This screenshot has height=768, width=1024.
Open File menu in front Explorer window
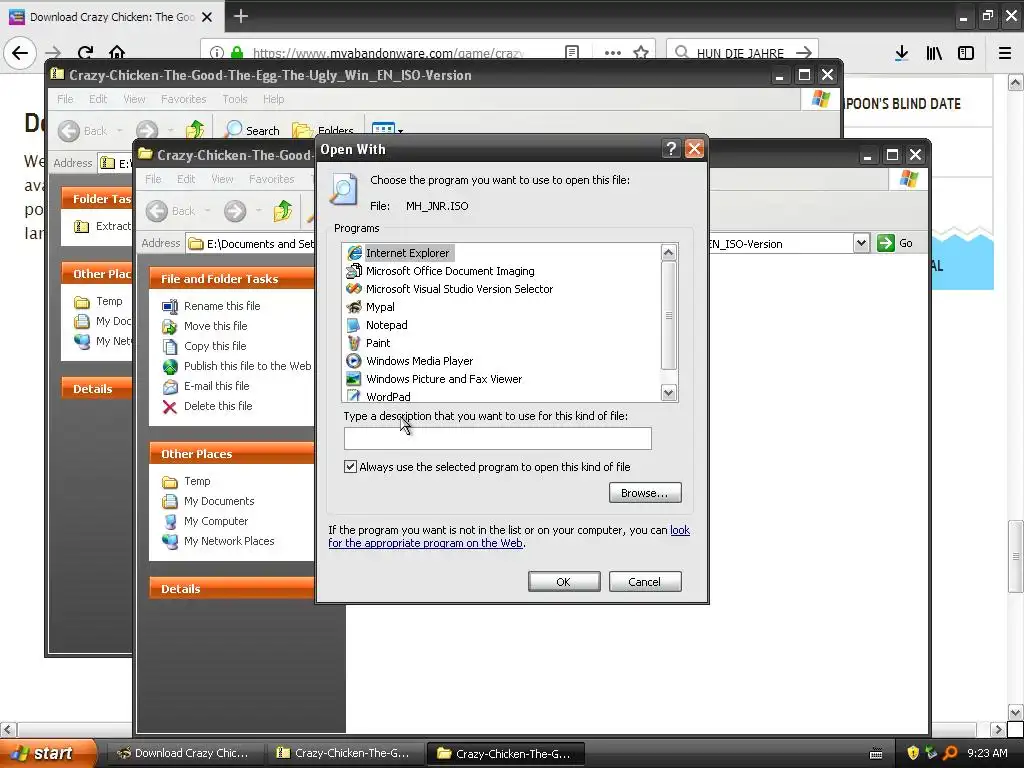(x=153, y=179)
